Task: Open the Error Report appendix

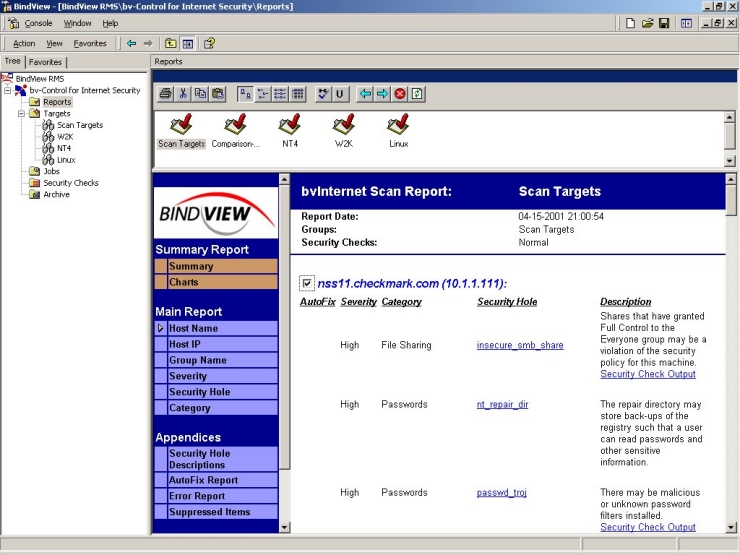Action: (216, 496)
